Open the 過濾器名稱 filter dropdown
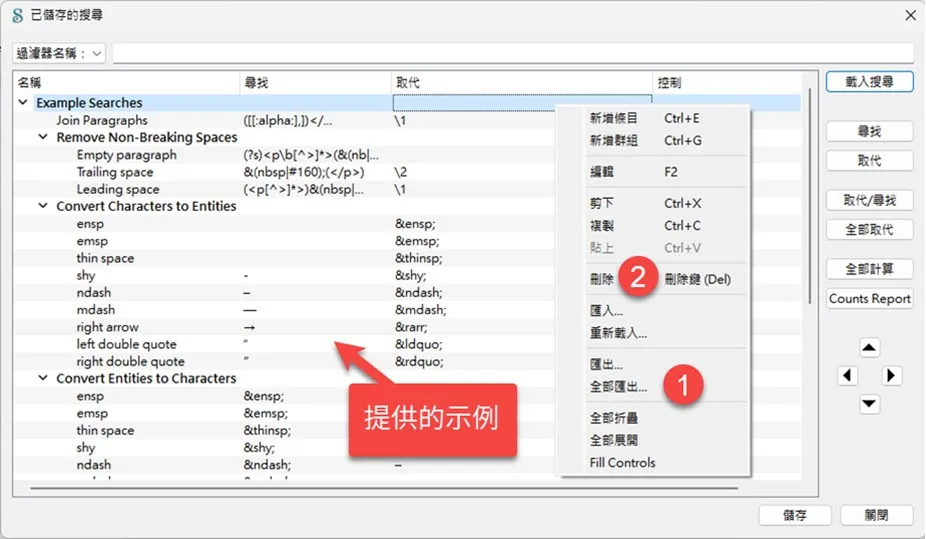The height and width of the screenshot is (539, 926). [x=58, y=54]
